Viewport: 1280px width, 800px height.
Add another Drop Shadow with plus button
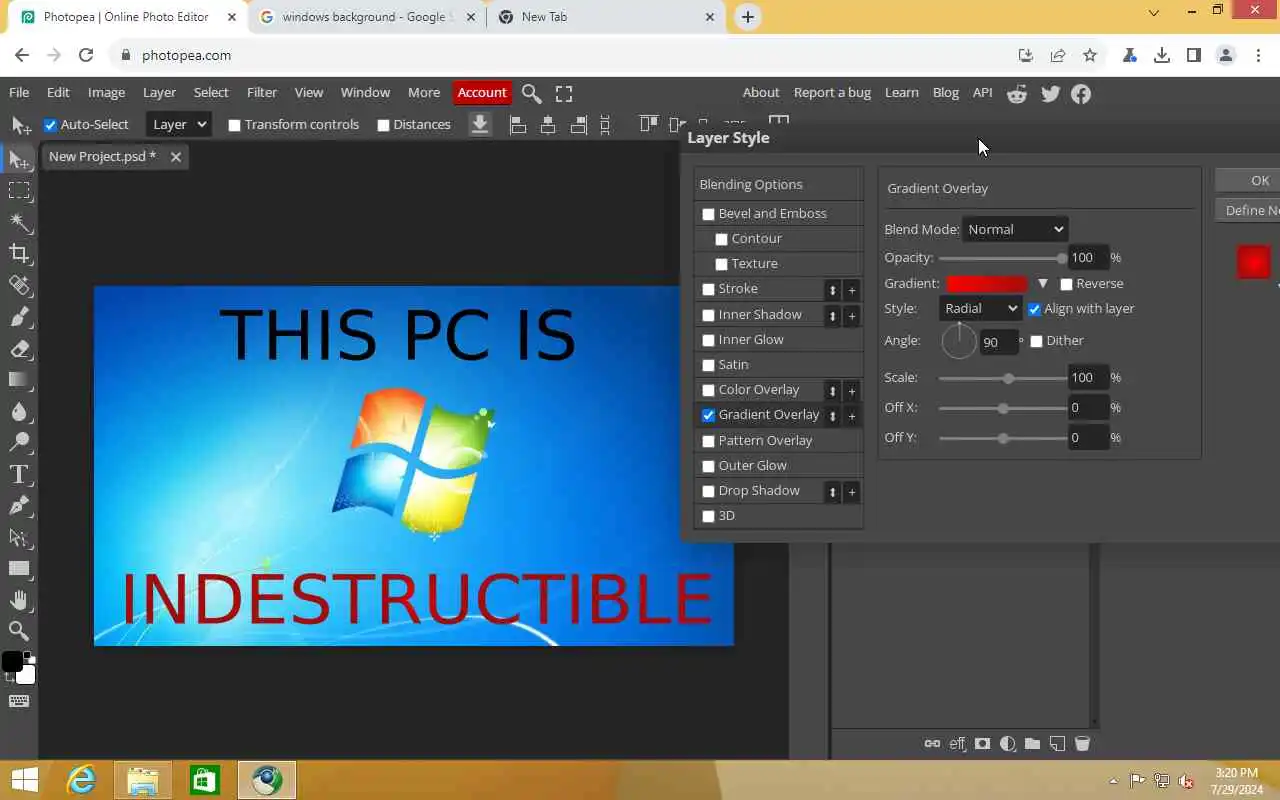click(x=852, y=492)
